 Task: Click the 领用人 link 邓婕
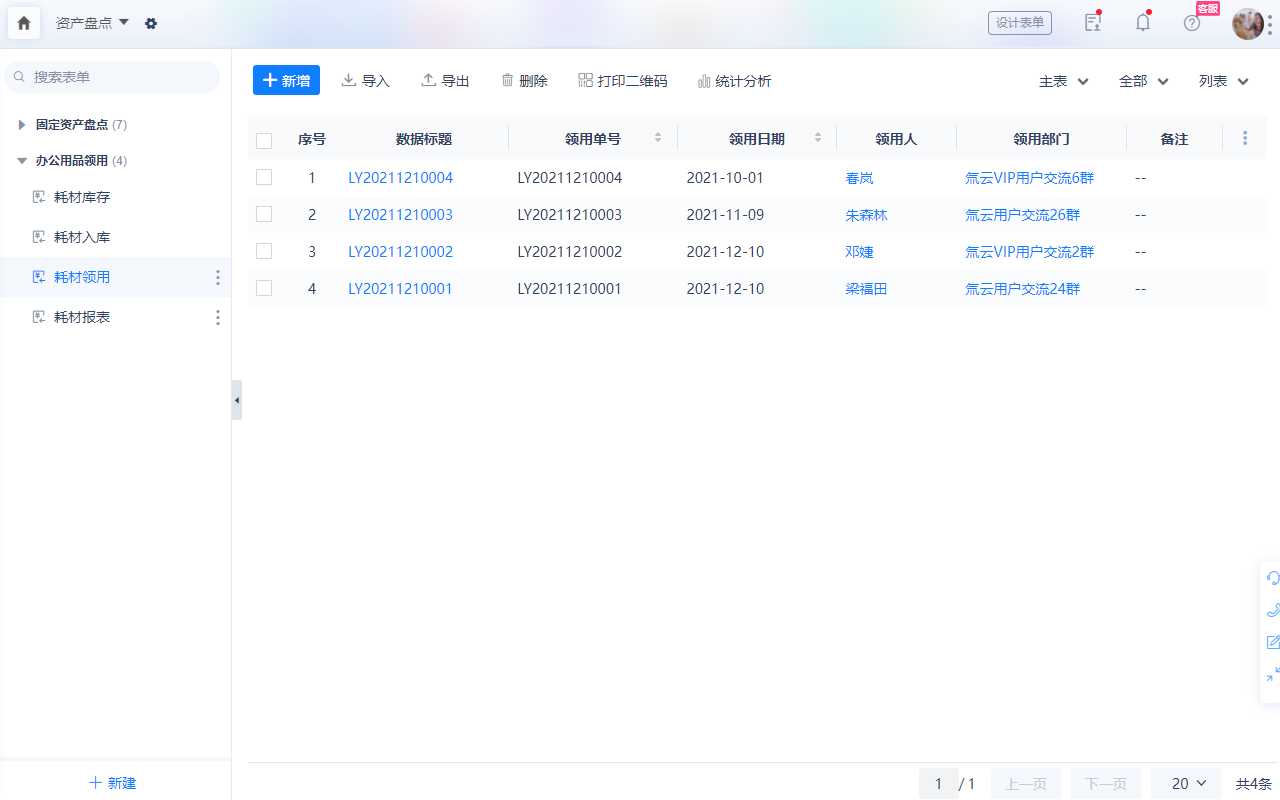pyautogui.click(x=859, y=252)
